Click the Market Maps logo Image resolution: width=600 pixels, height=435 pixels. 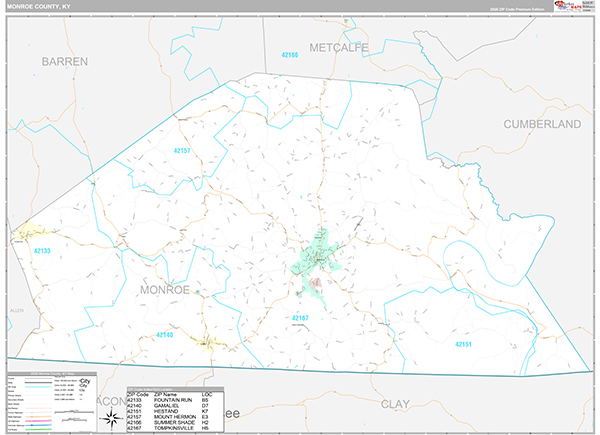tap(568, 6)
